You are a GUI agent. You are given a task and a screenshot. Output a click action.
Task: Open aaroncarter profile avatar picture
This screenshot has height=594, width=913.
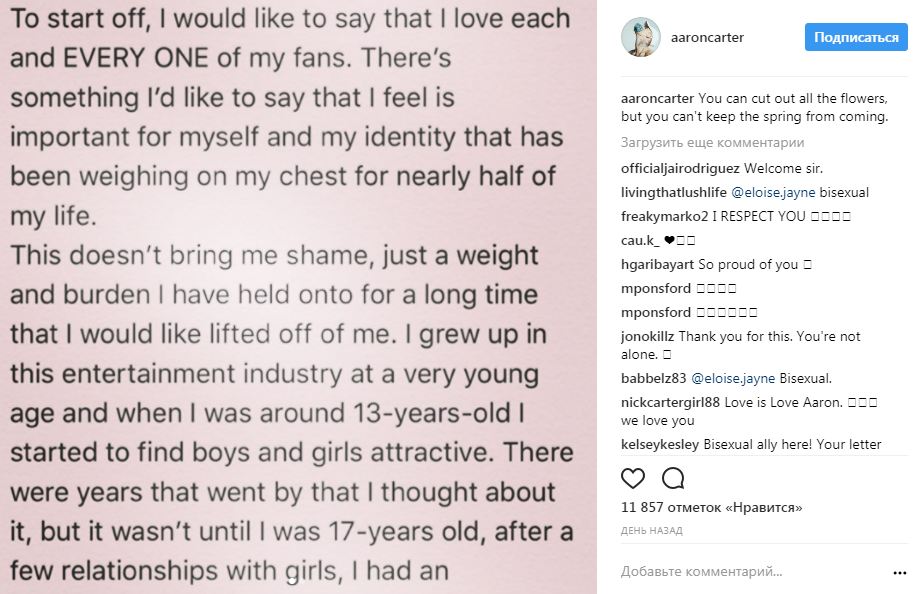click(640, 38)
